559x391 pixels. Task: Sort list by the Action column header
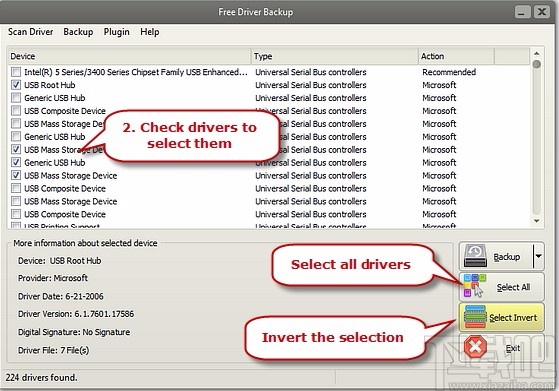click(x=456, y=56)
